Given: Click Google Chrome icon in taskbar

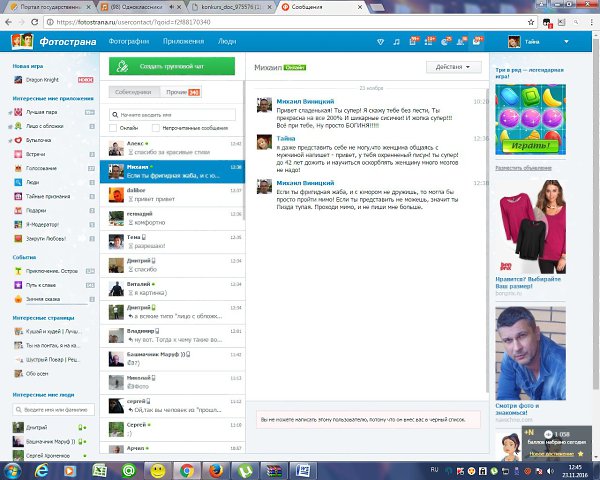Looking at the screenshot, I should [187, 469].
